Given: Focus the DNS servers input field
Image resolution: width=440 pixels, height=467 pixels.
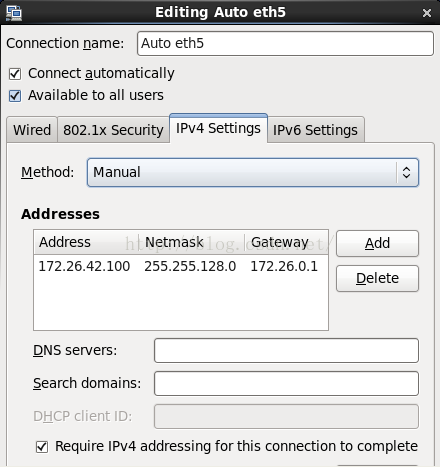Looking at the screenshot, I should tap(286, 350).
